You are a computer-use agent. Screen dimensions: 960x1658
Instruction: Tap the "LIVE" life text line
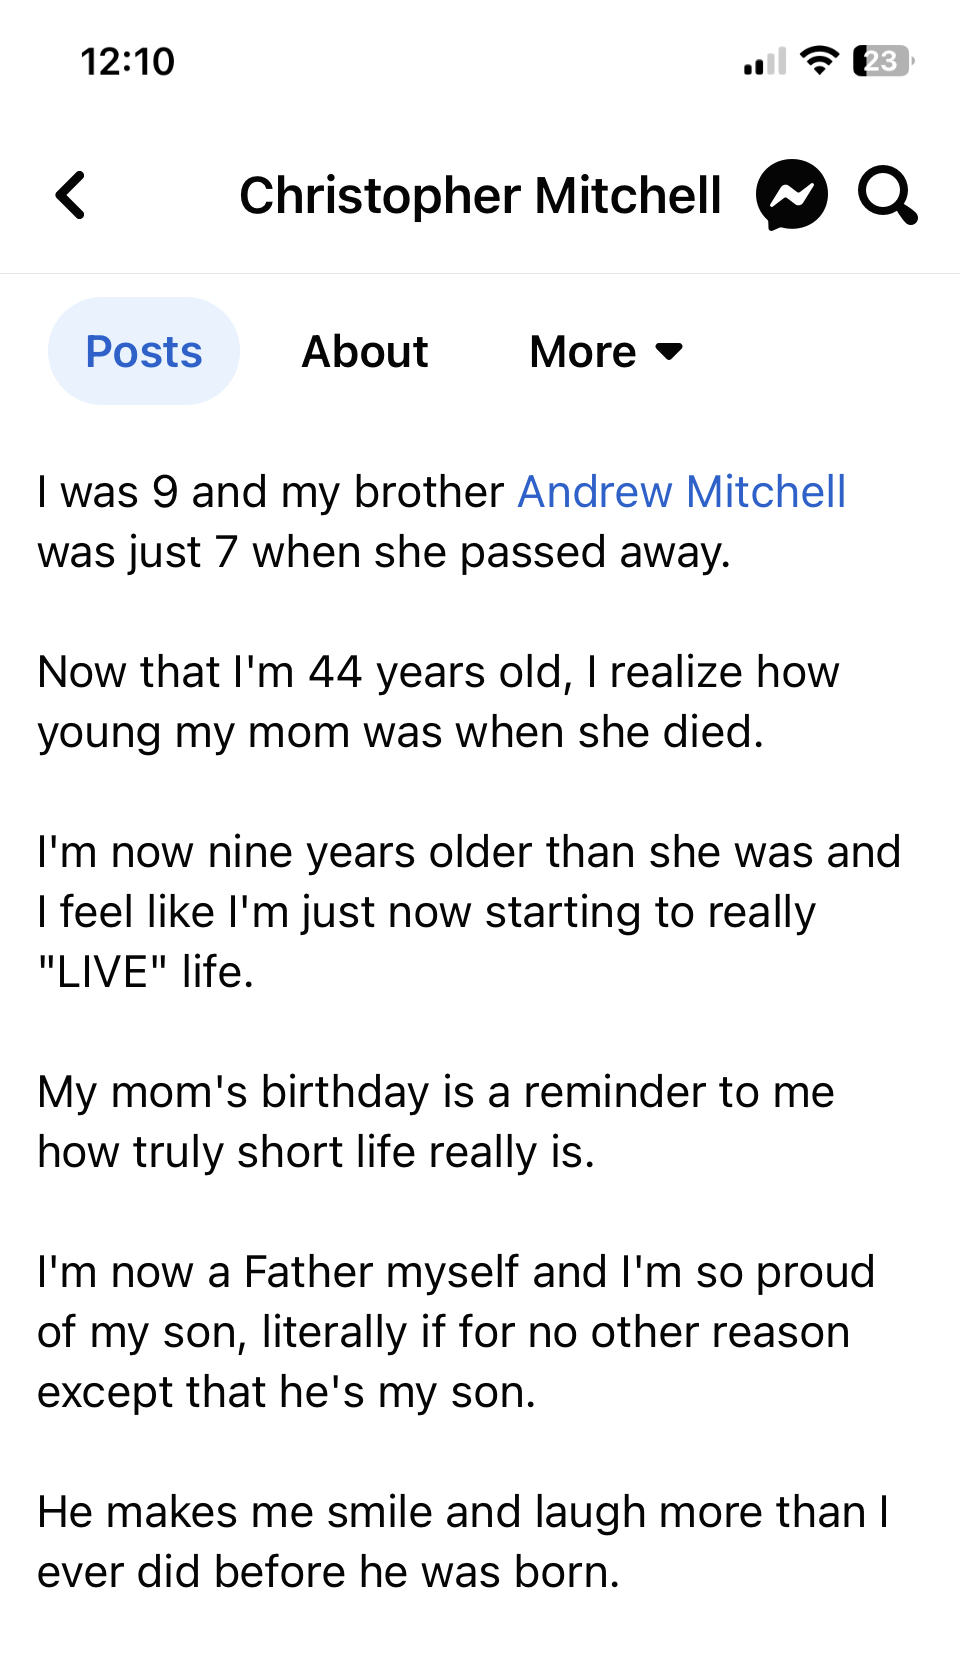pyautogui.click(x=146, y=972)
